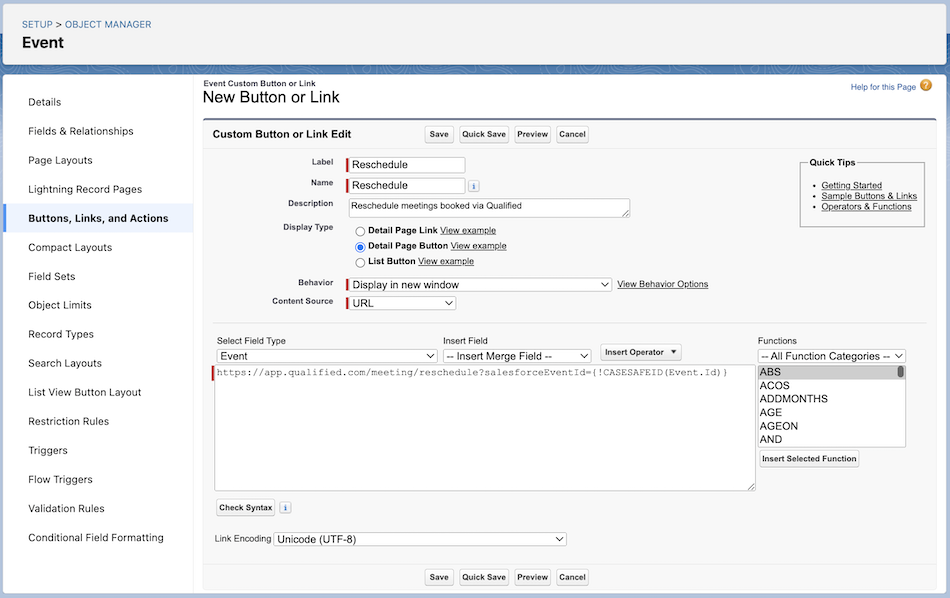Viewport: 950px width, 598px height.
Task: Click the bottom Quick Save button
Action: [483, 577]
